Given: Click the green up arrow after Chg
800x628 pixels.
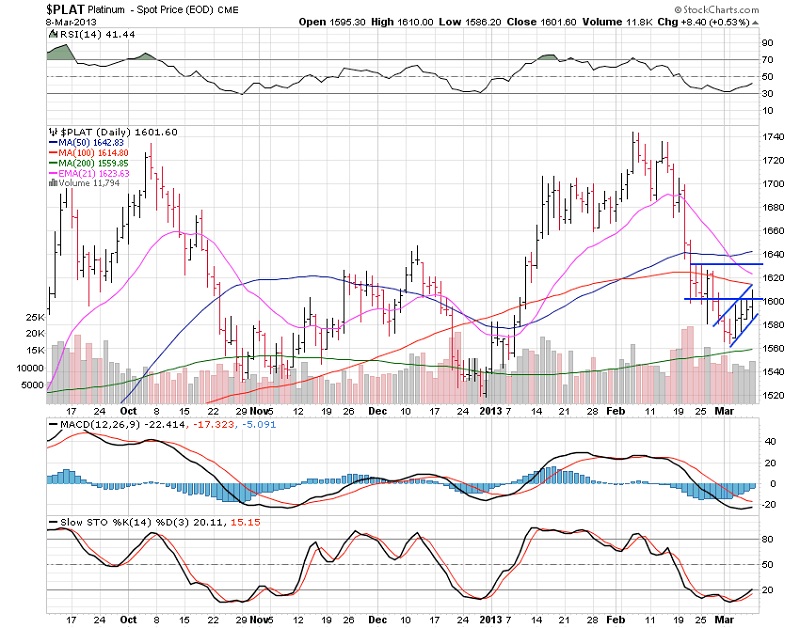Looking at the screenshot, I should [x=755, y=22].
